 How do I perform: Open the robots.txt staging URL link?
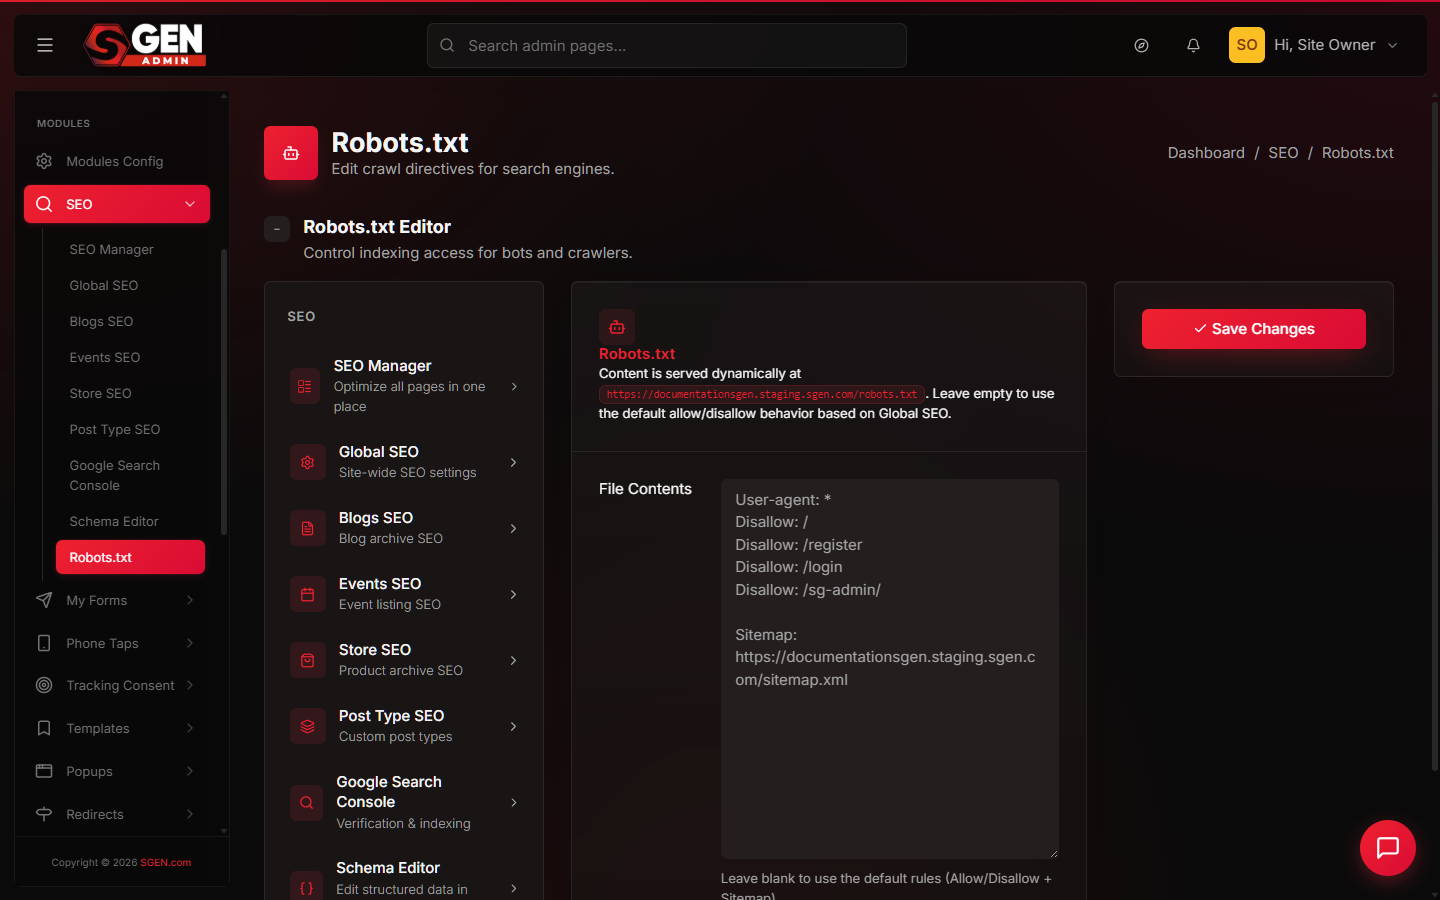coord(762,394)
